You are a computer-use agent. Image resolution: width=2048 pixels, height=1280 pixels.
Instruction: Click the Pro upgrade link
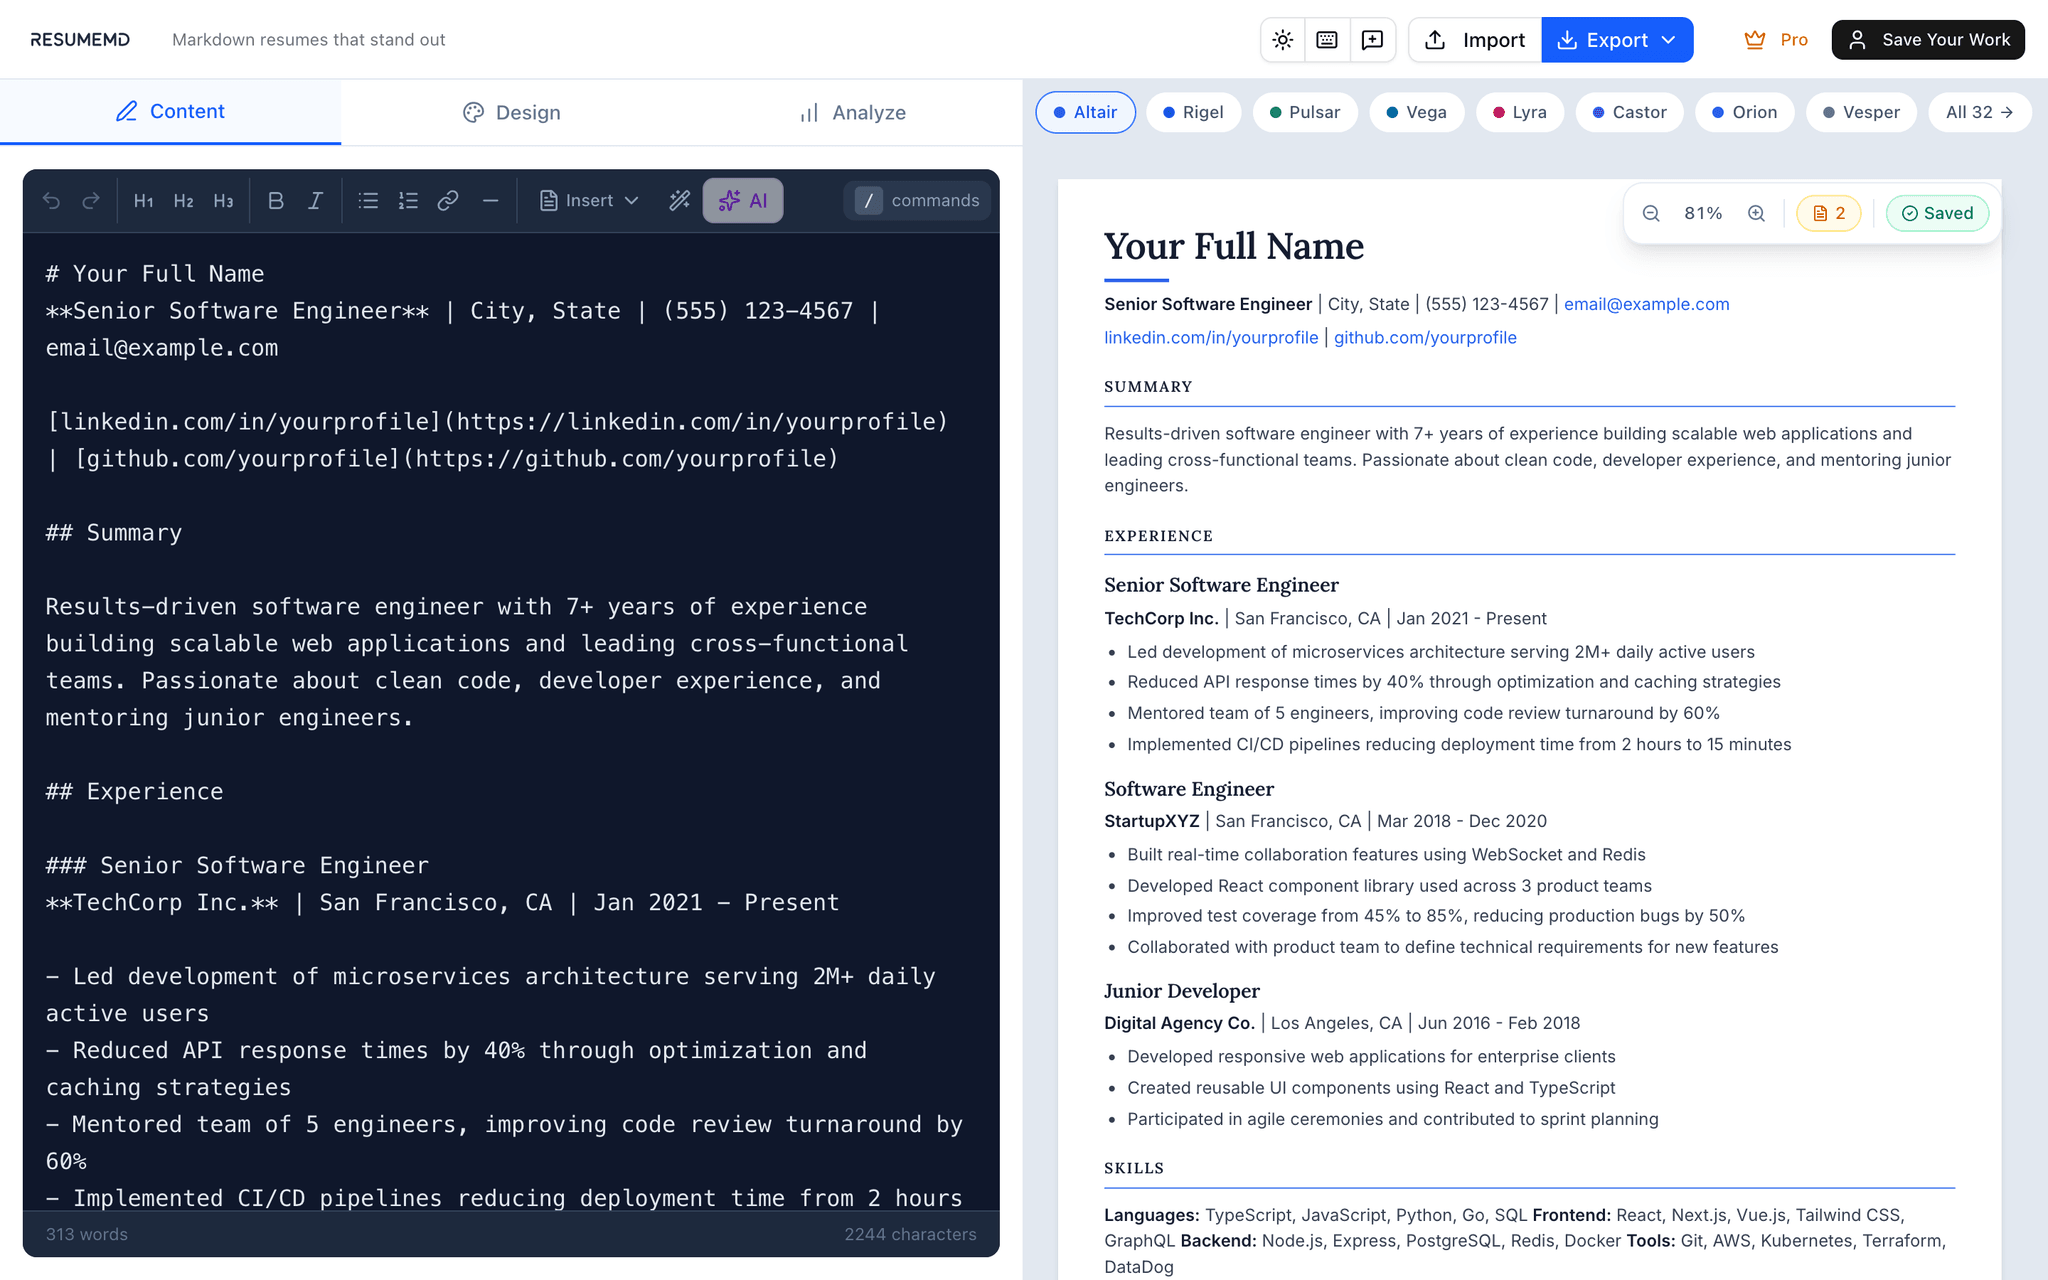click(x=1776, y=40)
